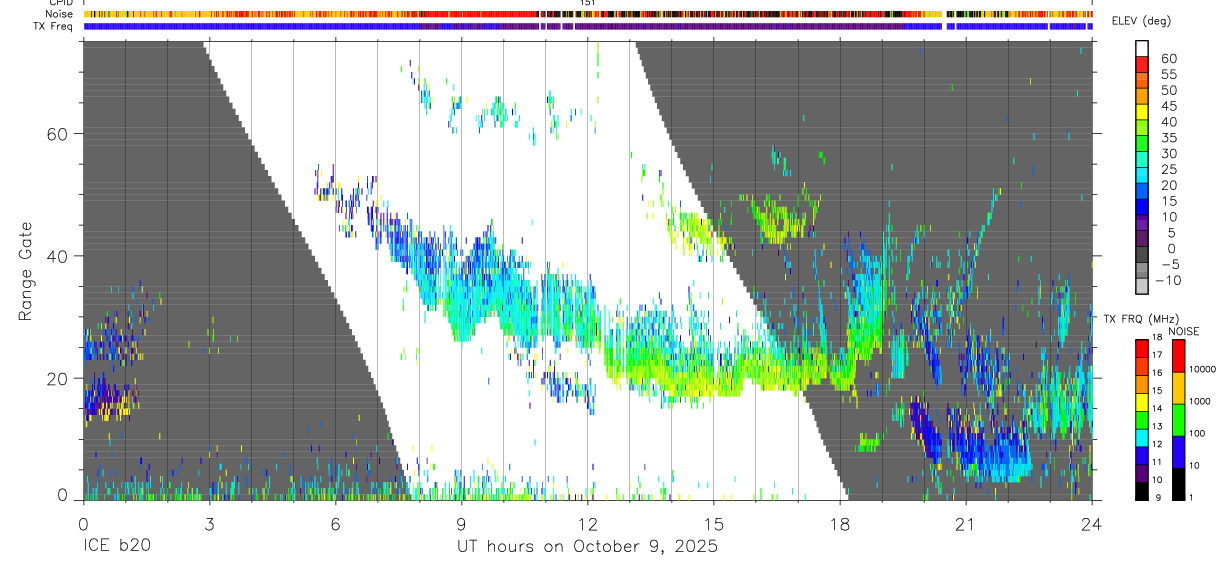Click the y-axis range gate label 60

tap(60, 133)
